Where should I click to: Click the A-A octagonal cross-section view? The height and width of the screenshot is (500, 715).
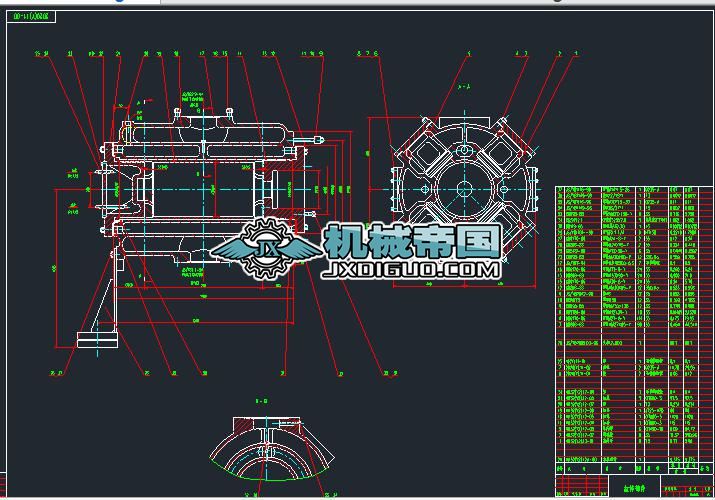(465, 188)
